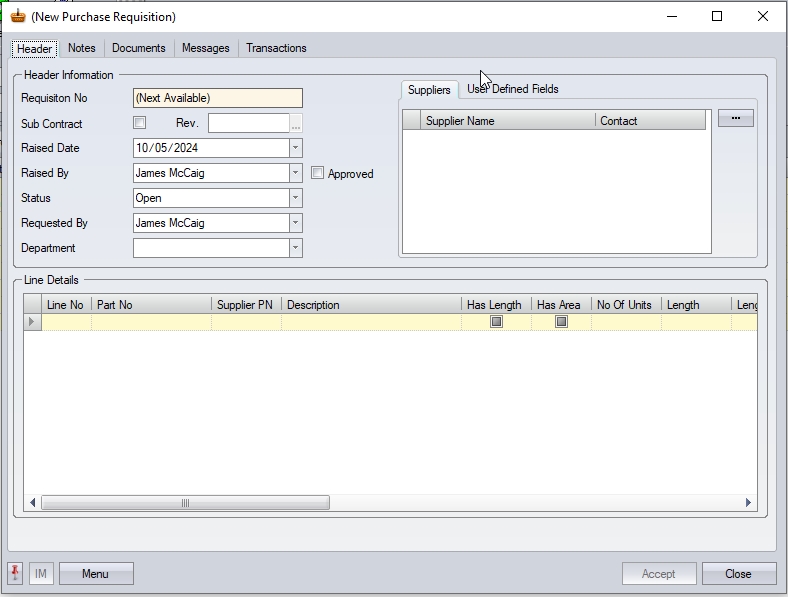Click the IM icon button
This screenshot has width=788, height=597.
[x=41, y=573]
